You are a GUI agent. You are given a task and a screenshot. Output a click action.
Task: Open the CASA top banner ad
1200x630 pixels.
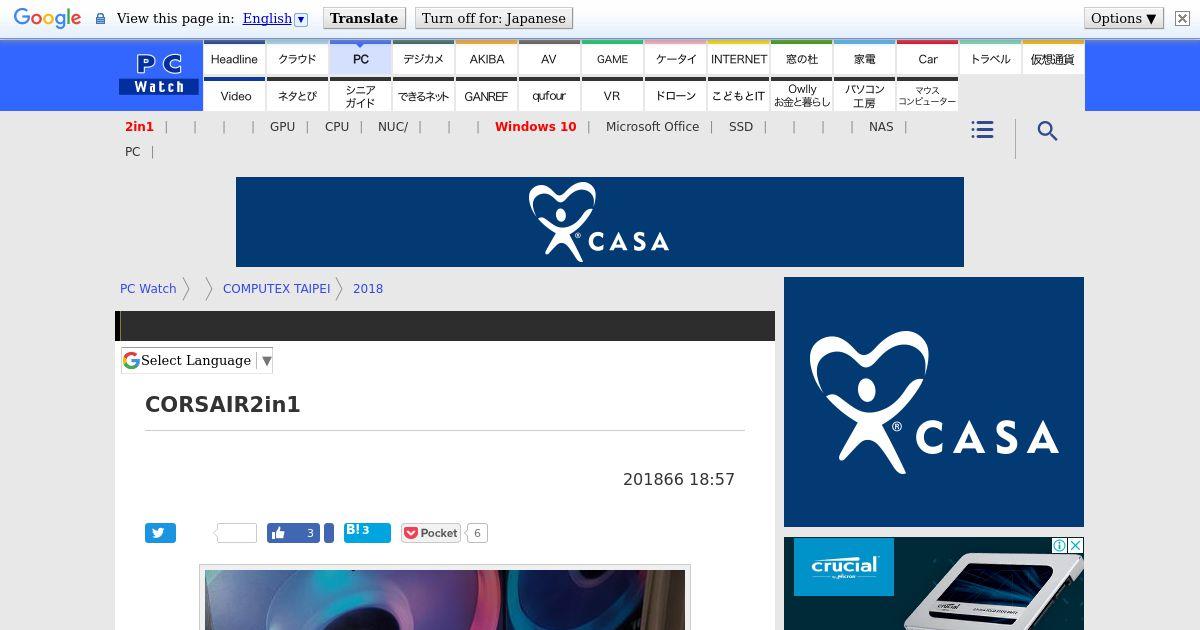tap(600, 222)
